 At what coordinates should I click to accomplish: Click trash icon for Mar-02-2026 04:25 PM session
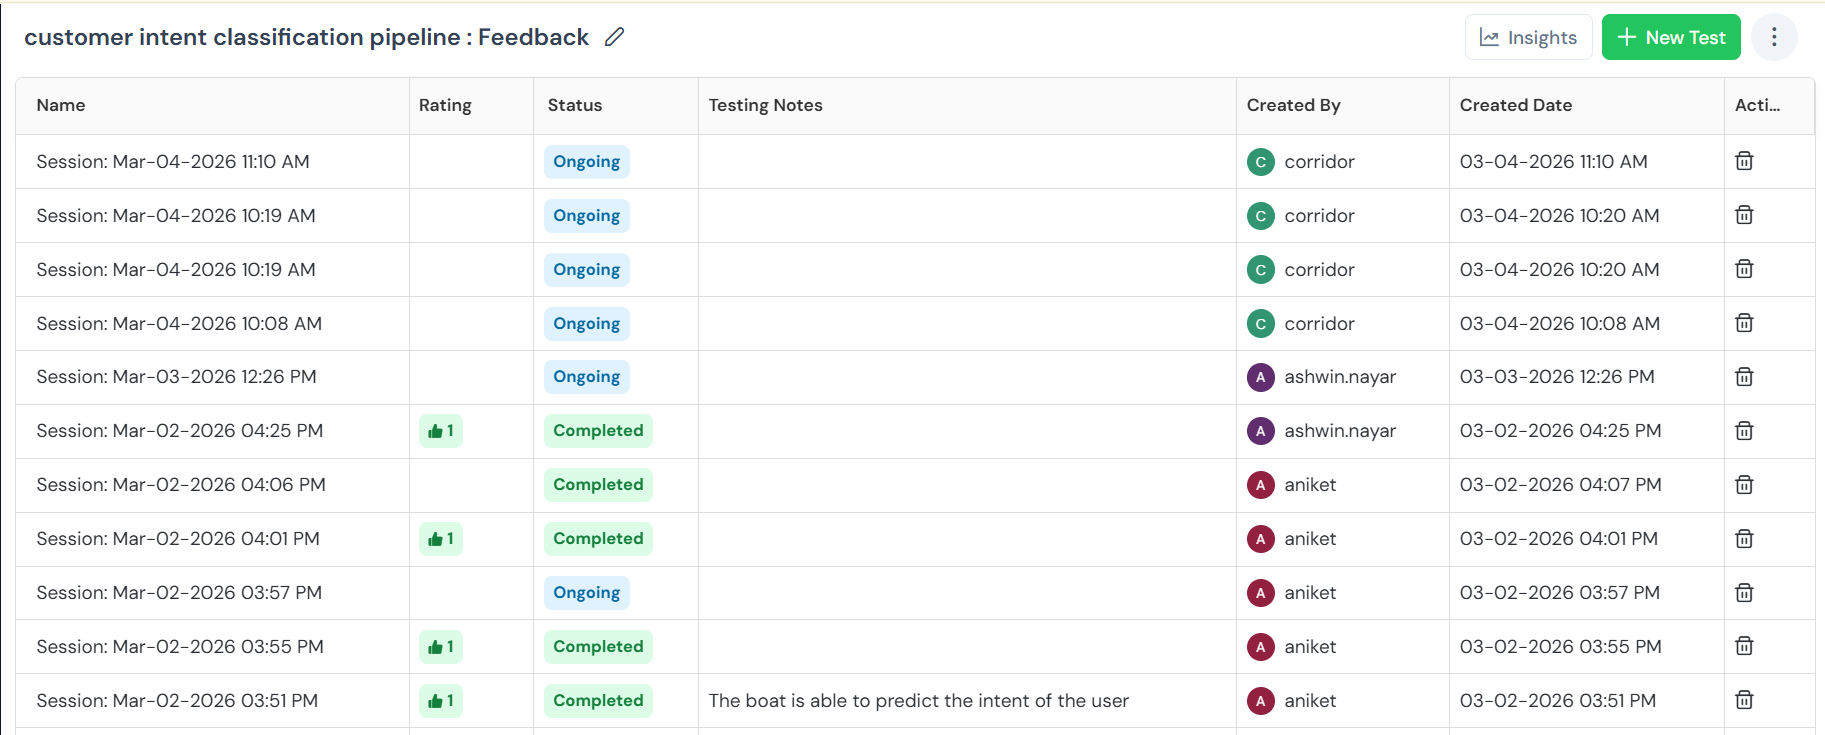(x=1744, y=431)
